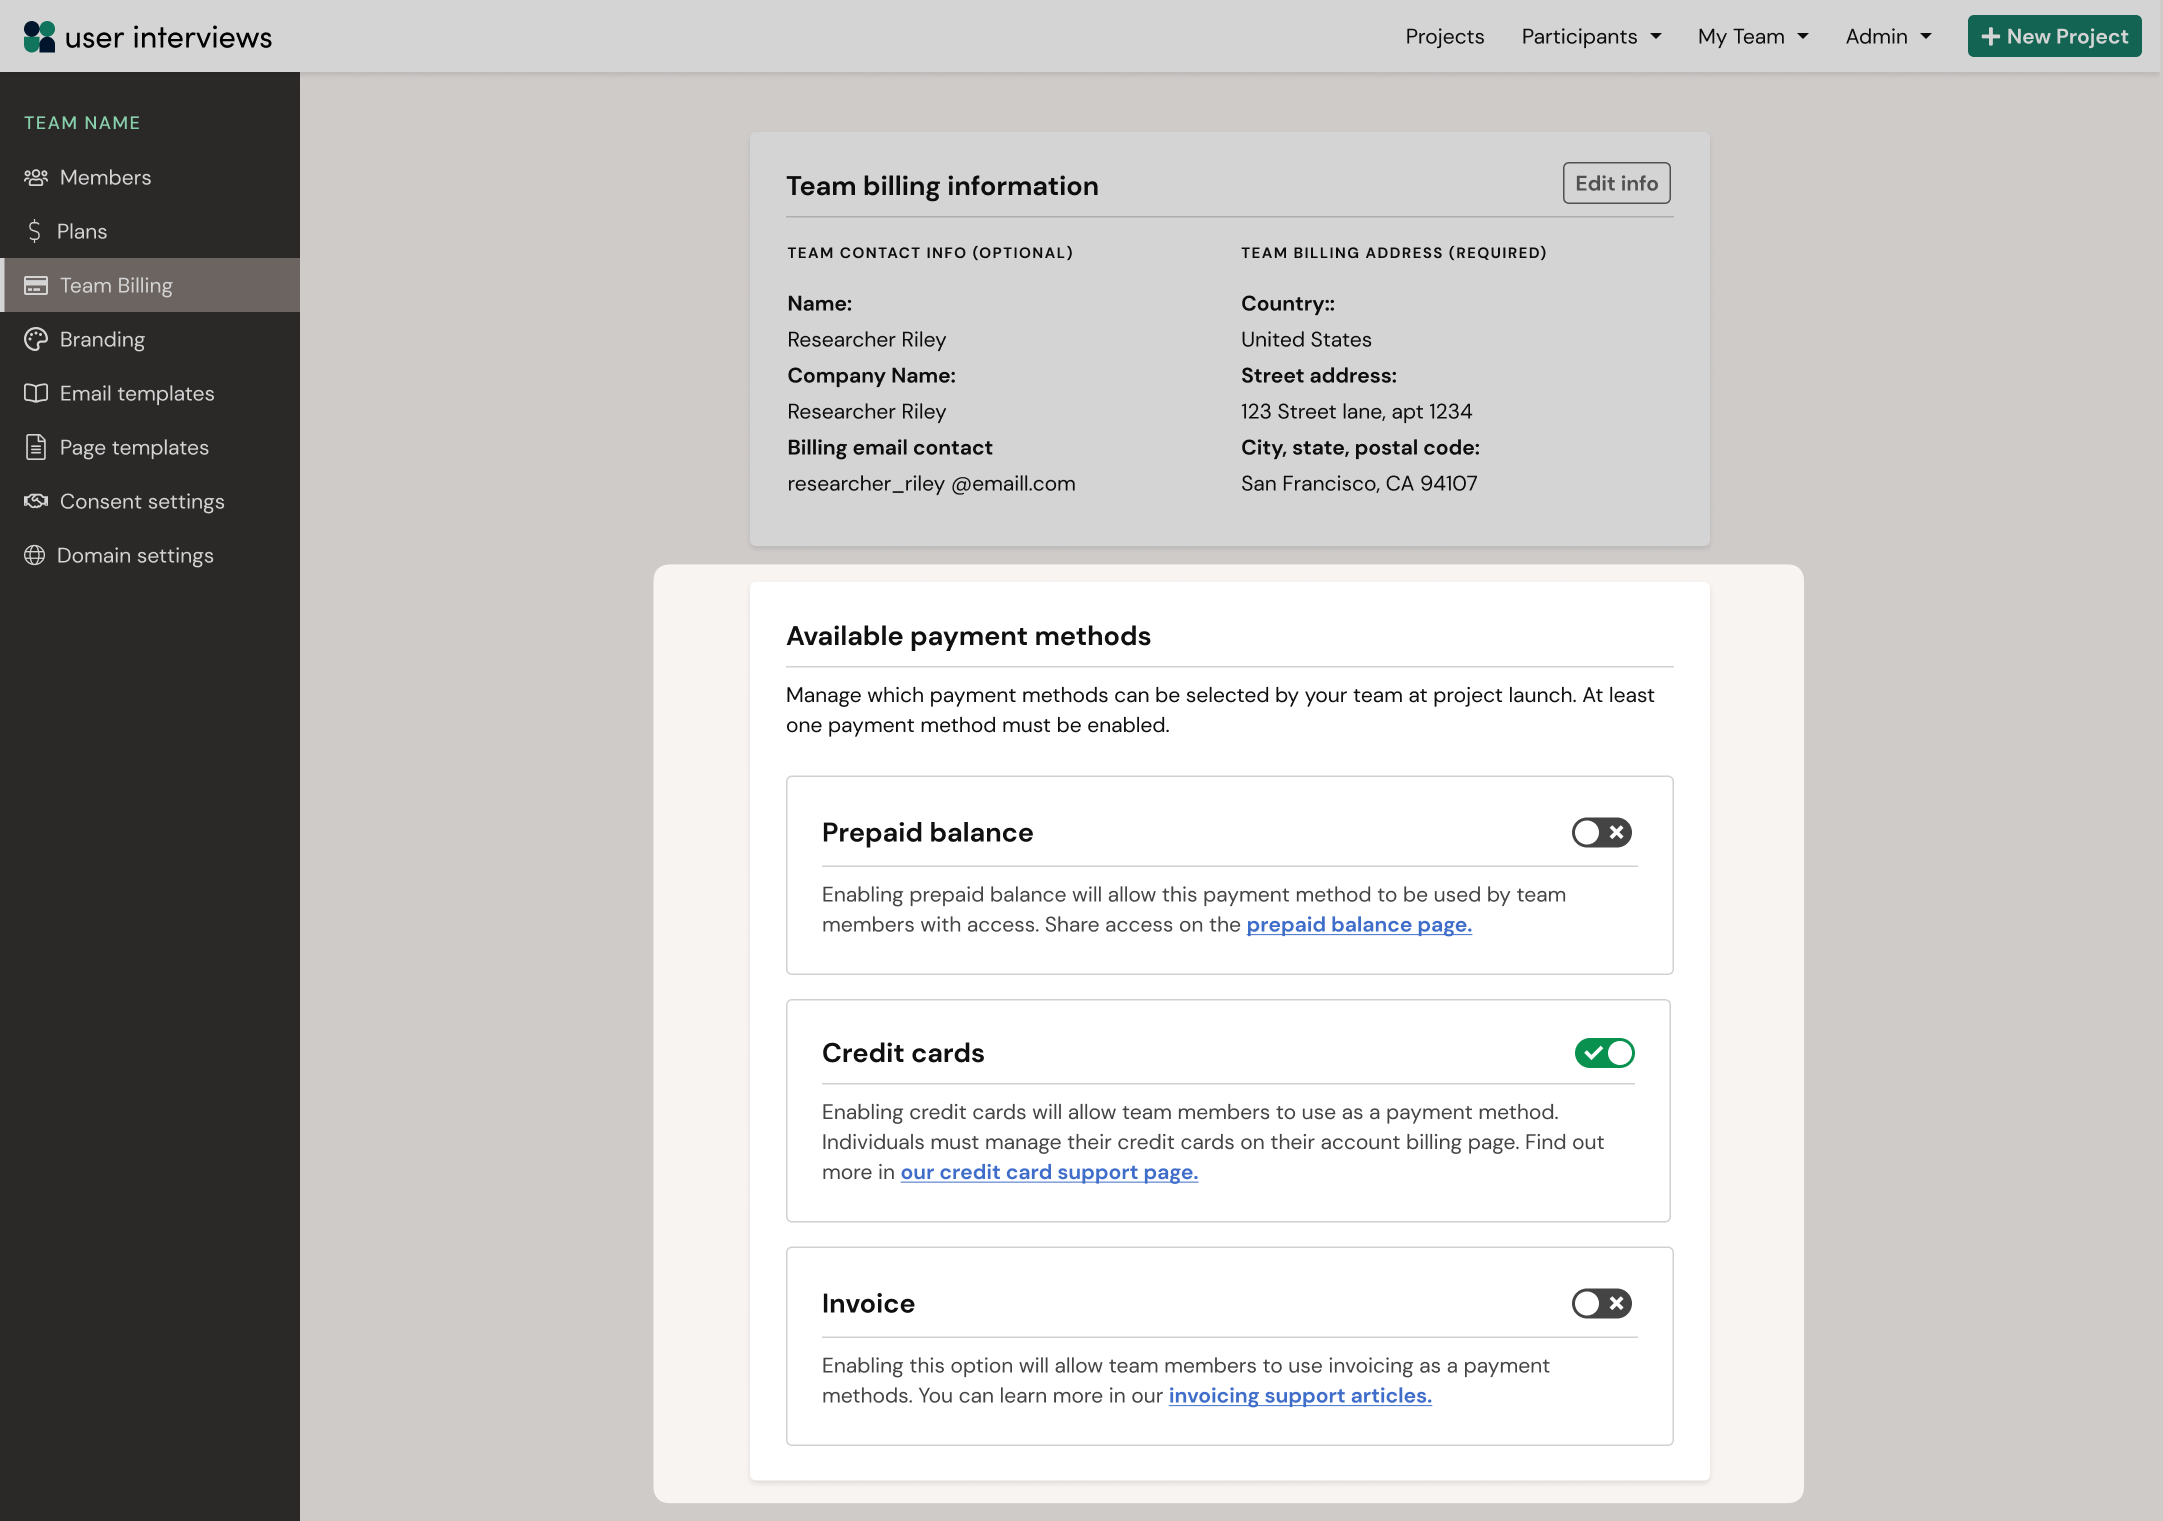Expand the Participants dropdown menu
The width and height of the screenshot is (2163, 1521).
[1590, 36]
